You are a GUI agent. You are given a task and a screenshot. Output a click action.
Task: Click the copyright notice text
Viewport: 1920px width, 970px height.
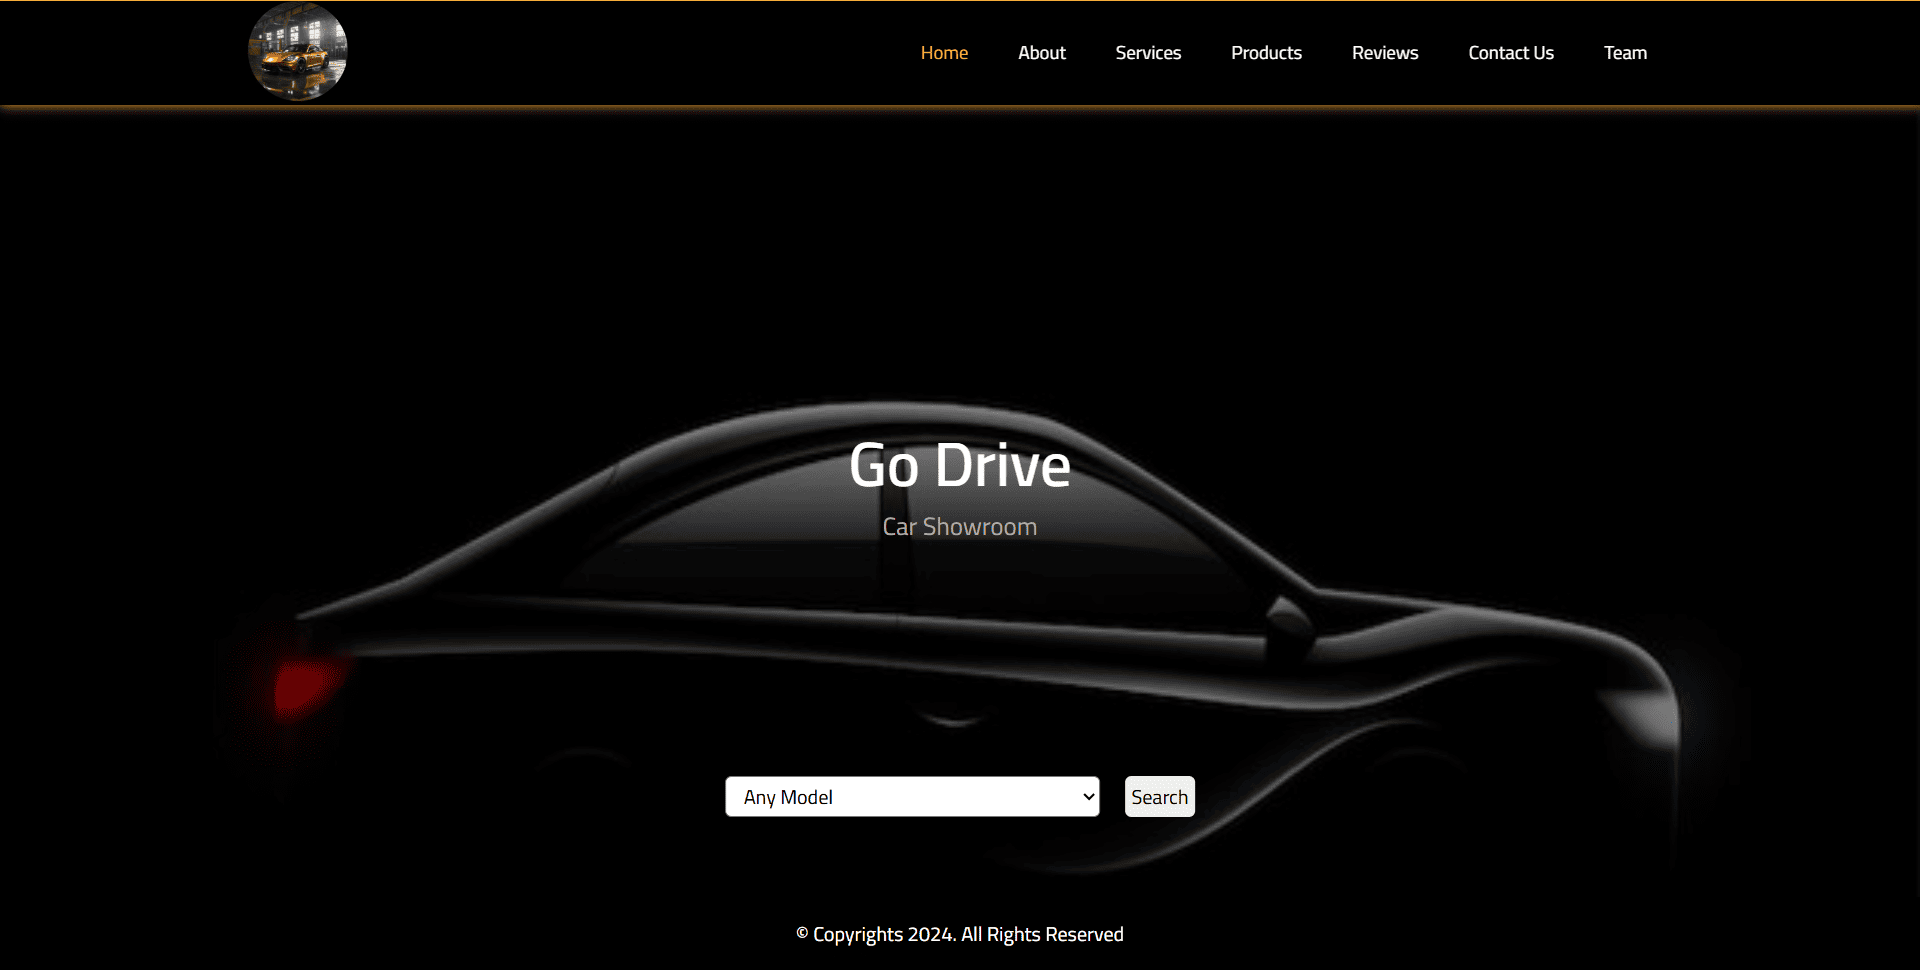959,933
